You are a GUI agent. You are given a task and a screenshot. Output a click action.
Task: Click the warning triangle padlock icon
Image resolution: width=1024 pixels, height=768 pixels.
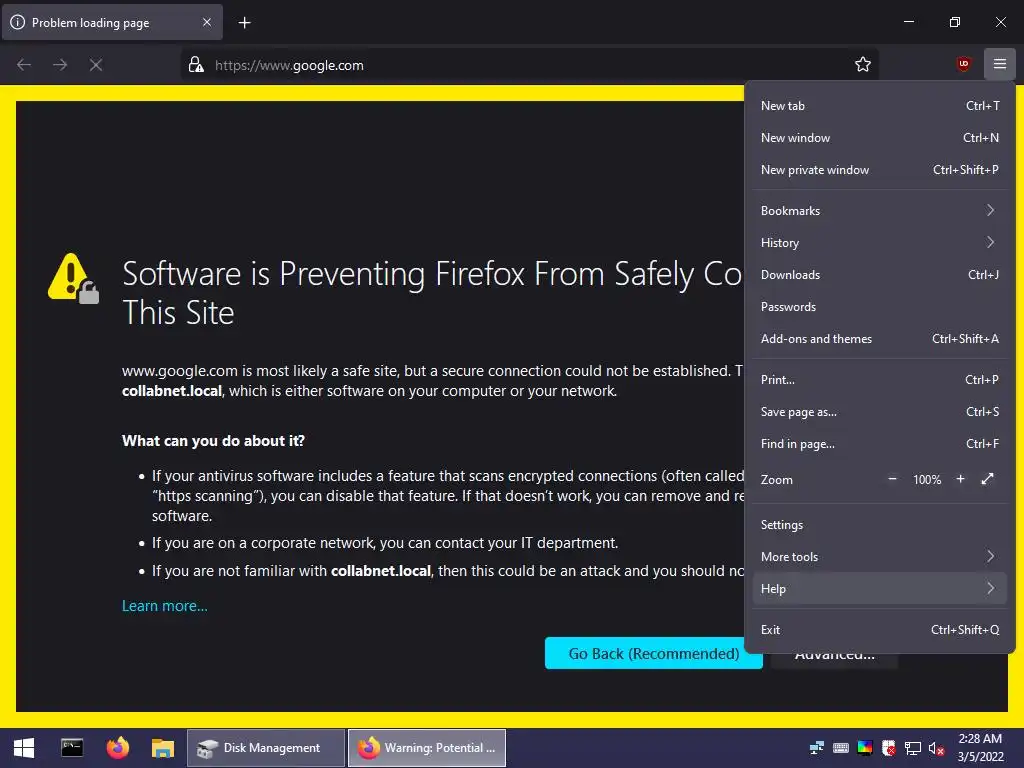tap(73, 279)
